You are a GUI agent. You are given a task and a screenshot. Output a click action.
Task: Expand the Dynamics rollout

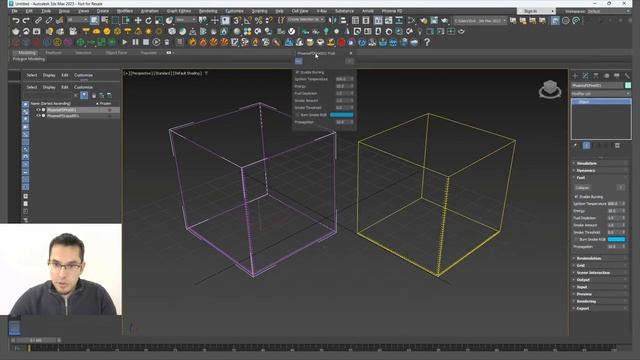(x=600, y=171)
